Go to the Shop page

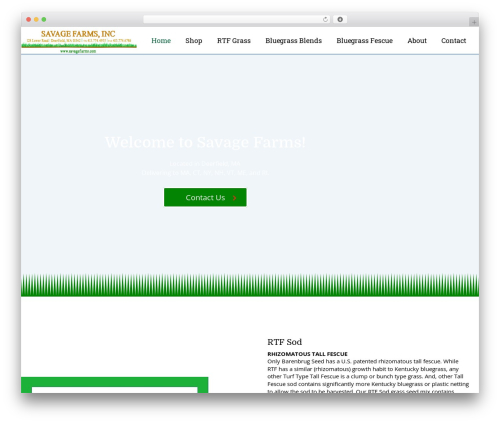(x=194, y=41)
